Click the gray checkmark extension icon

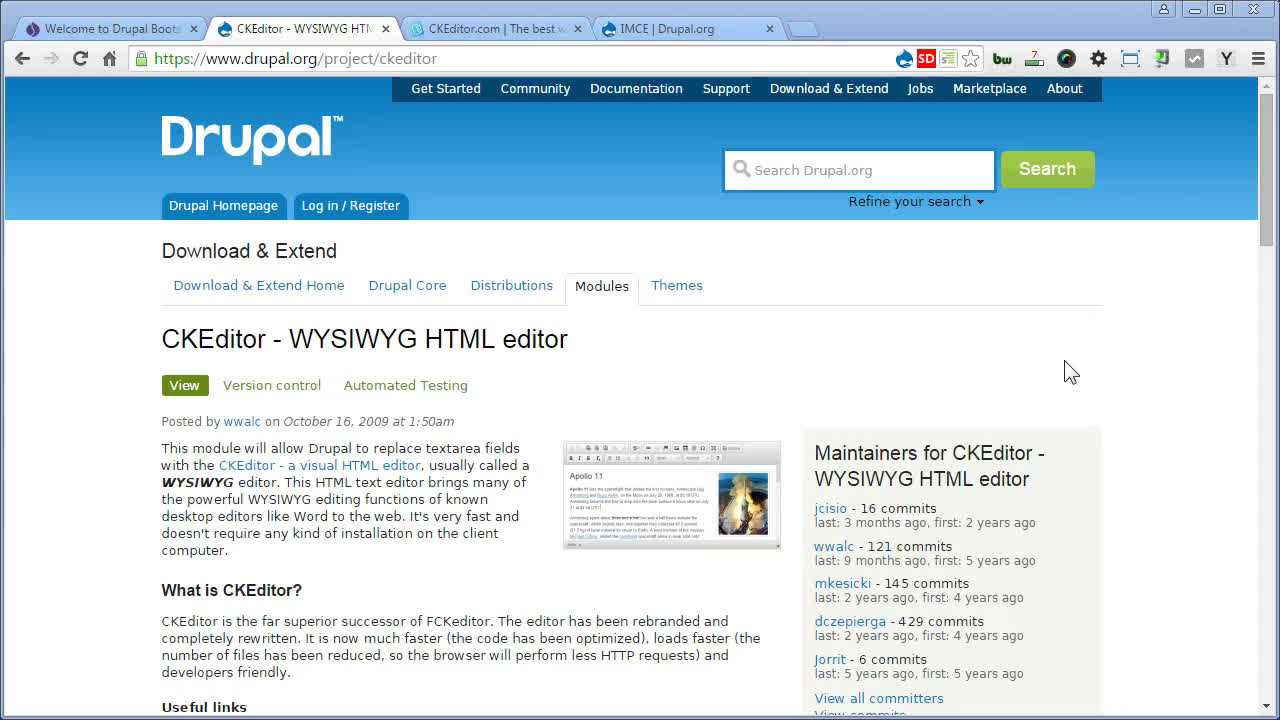pos(1194,59)
